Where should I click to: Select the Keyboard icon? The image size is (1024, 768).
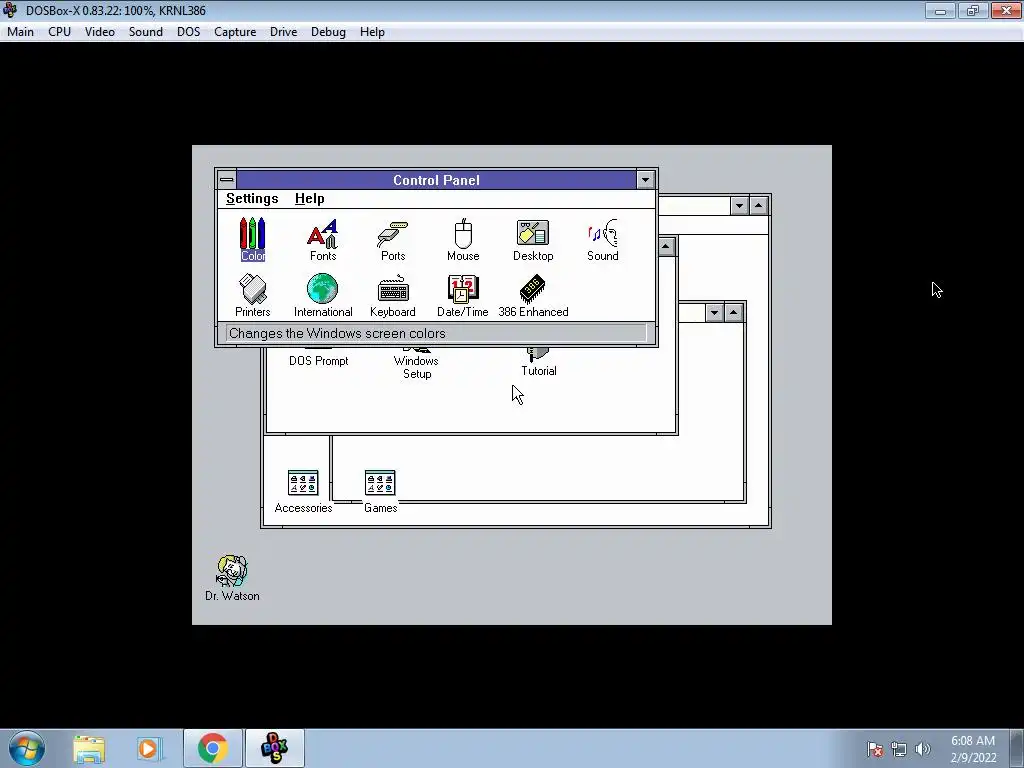[392, 296]
